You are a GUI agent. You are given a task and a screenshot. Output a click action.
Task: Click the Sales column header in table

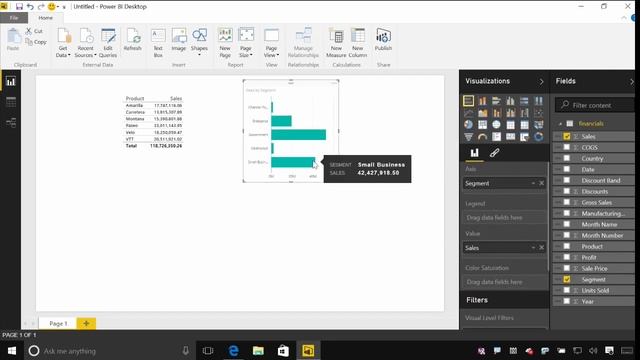click(176, 98)
